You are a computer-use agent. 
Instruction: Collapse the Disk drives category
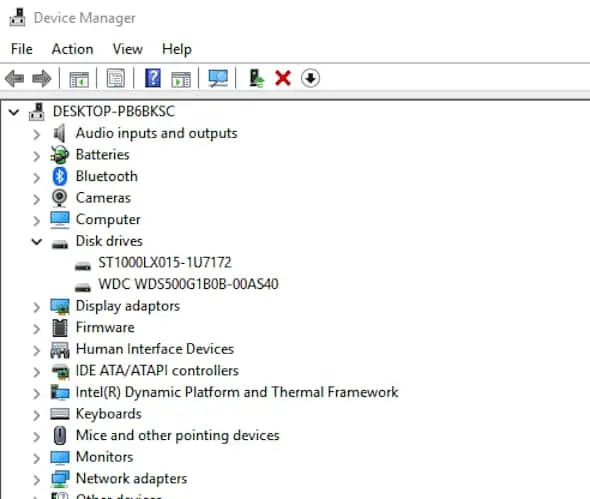(x=36, y=242)
